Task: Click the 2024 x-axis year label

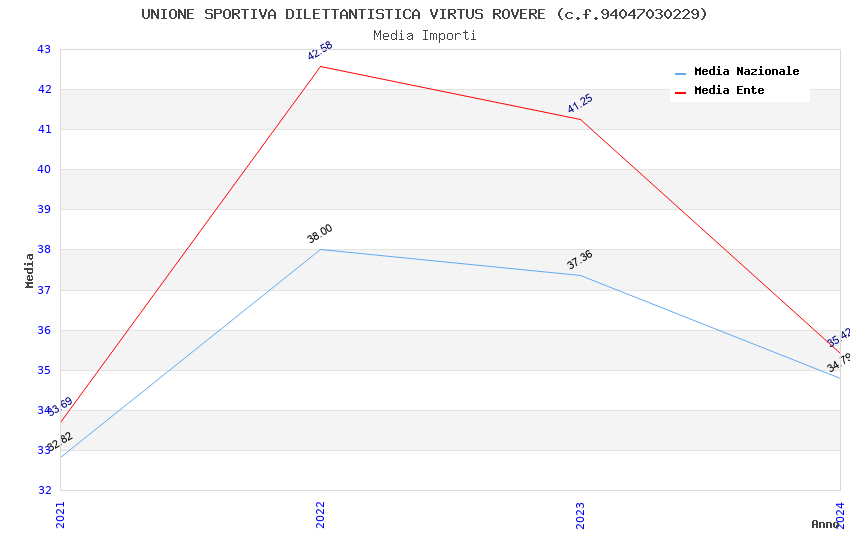Action: tap(840, 514)
